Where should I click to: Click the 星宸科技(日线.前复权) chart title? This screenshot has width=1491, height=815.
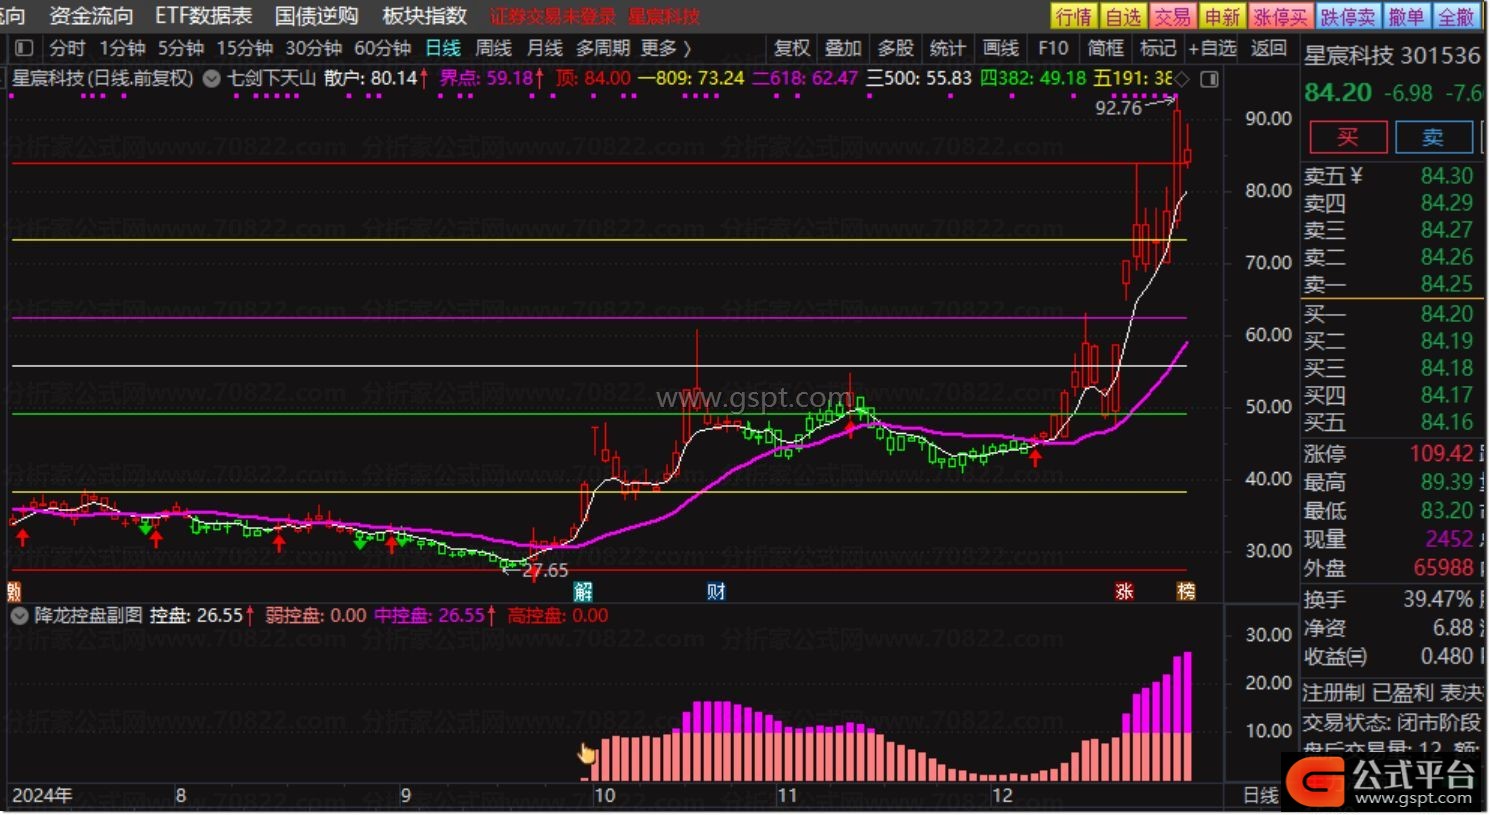[x=102, y=78]
